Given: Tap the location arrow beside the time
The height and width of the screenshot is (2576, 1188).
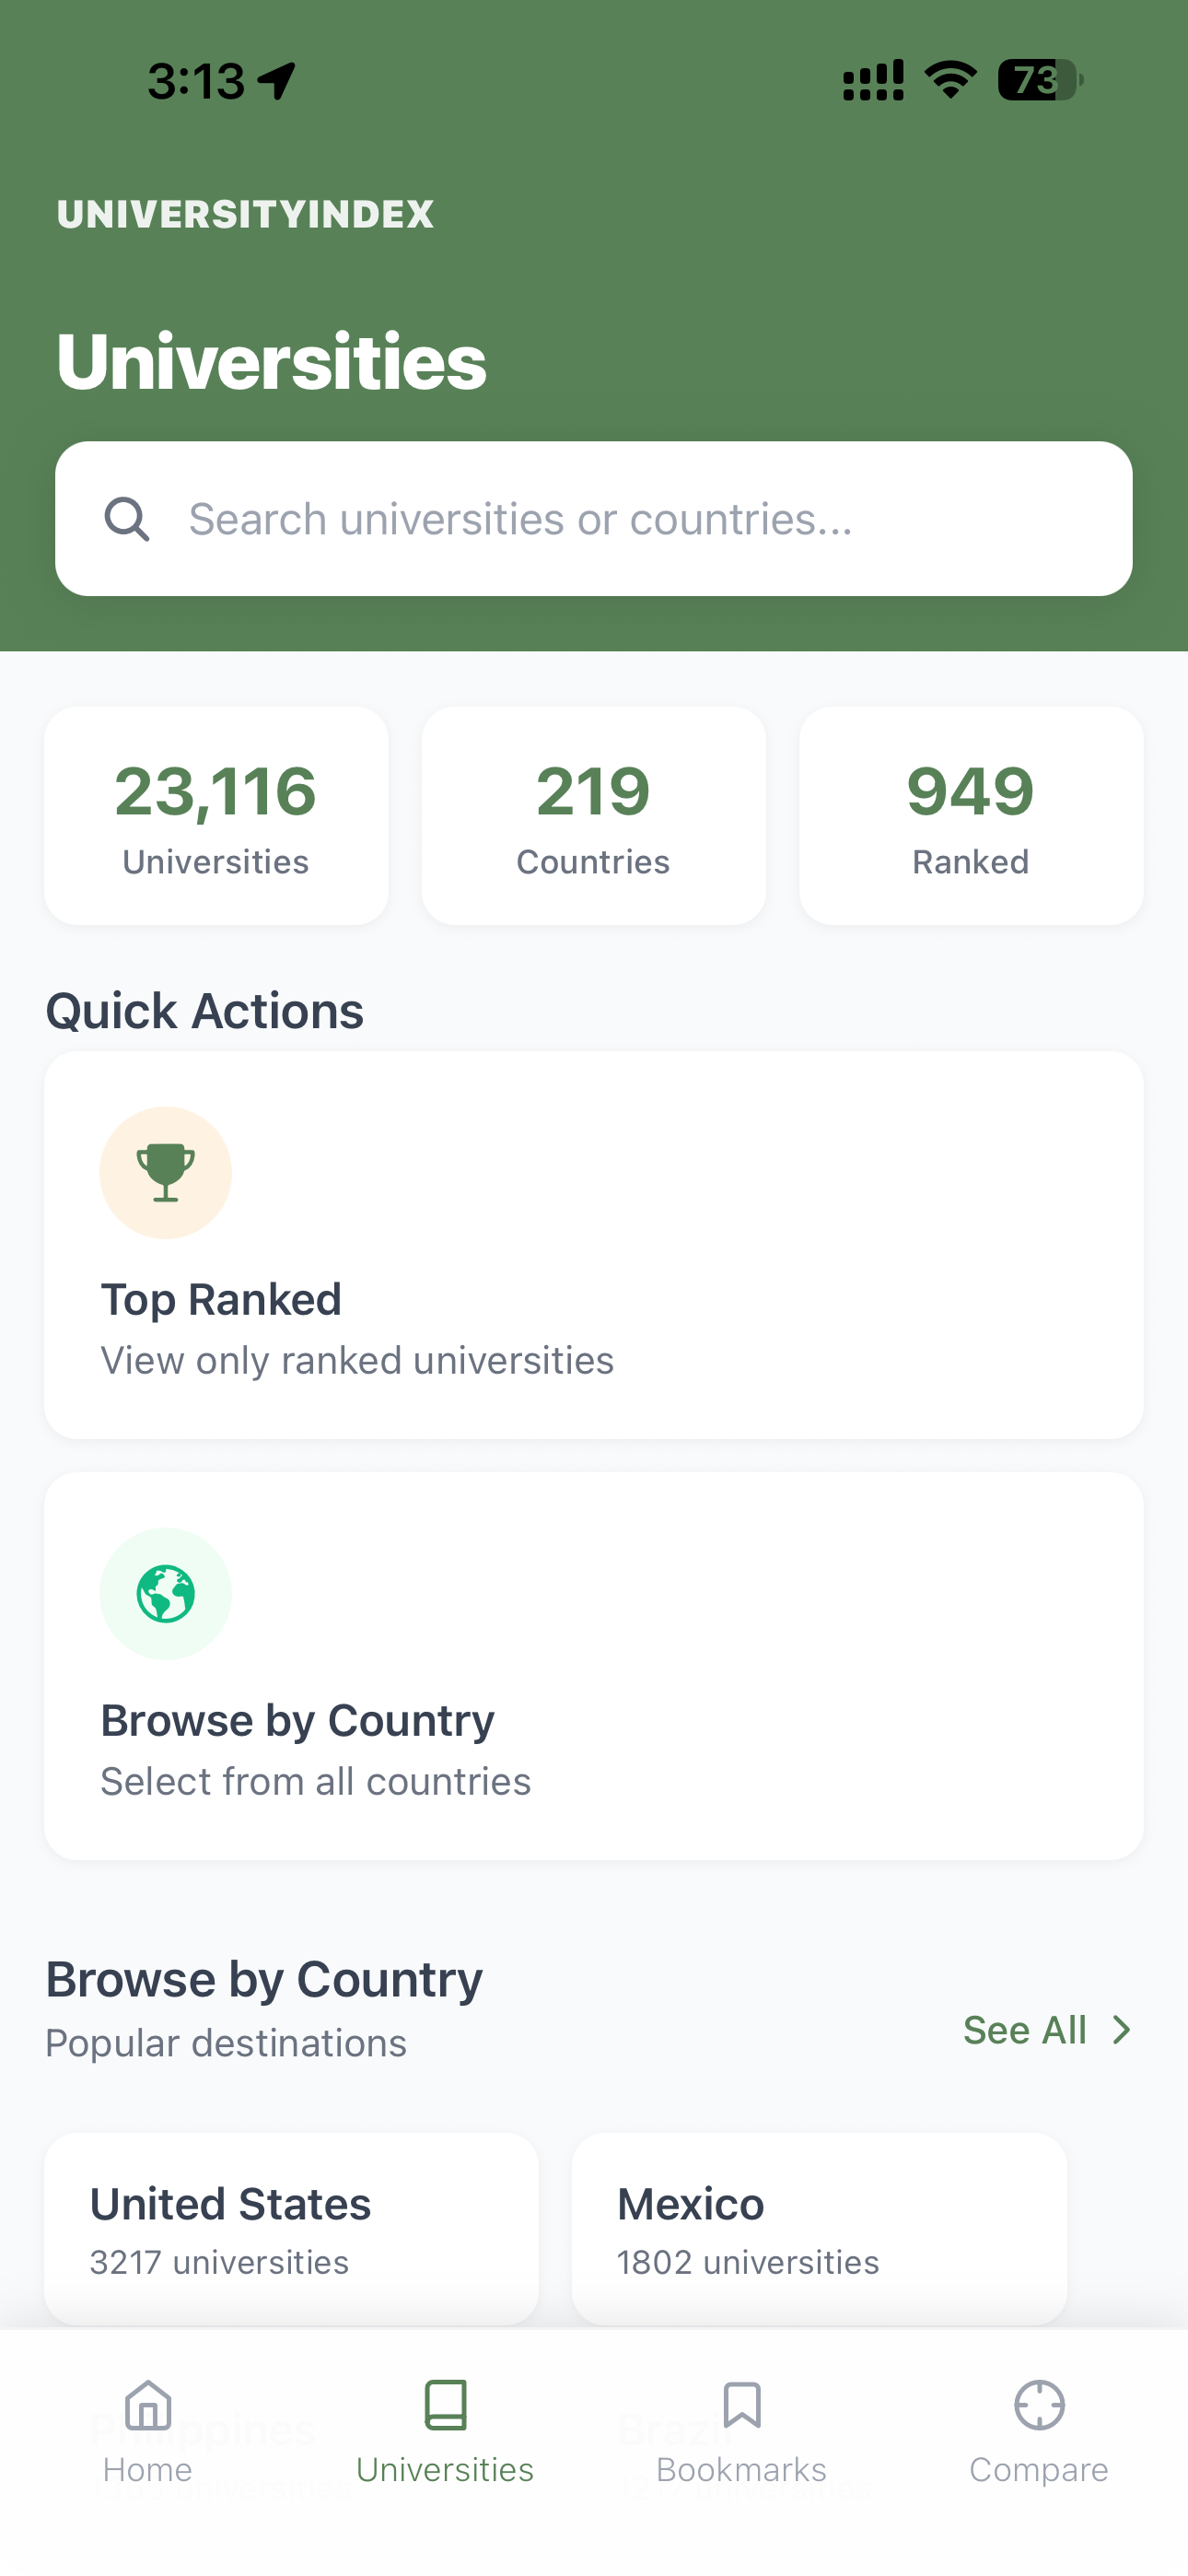Looking at the screenshot, I should pyautogui.click(x=277, y=81).
